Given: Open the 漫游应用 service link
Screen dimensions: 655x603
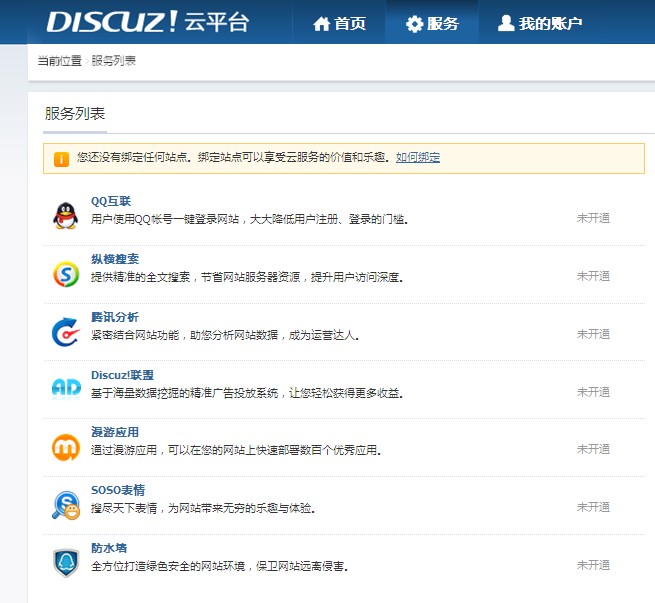Looking at the screenshot, I should point(115,432).
